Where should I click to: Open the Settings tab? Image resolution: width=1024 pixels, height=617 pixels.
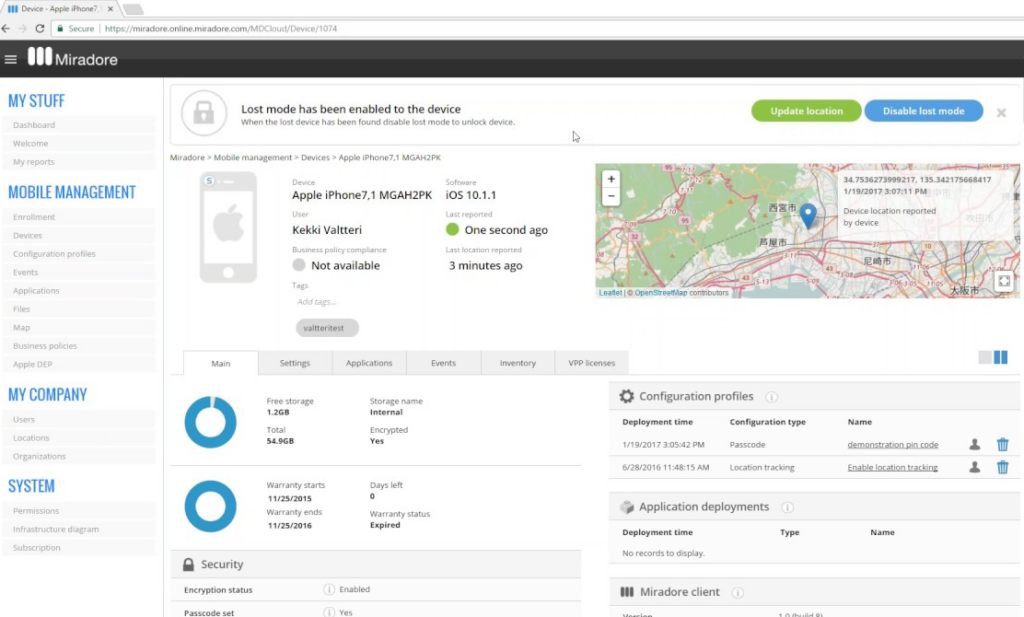(295, 363)
